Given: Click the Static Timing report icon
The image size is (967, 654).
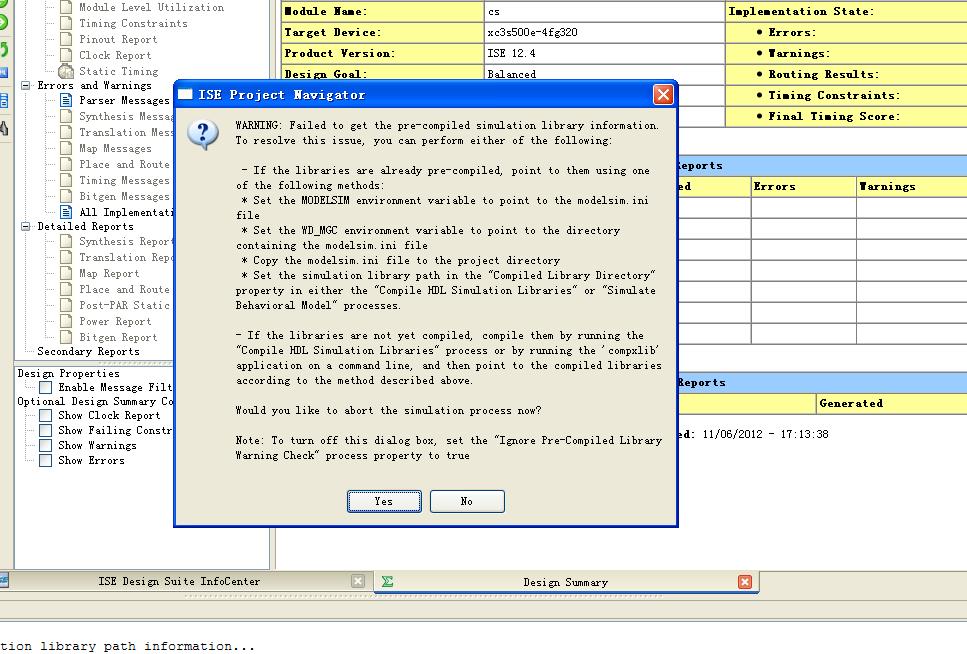Looking at the screenshot, I should pyautogui.click(x=66, y=72).
